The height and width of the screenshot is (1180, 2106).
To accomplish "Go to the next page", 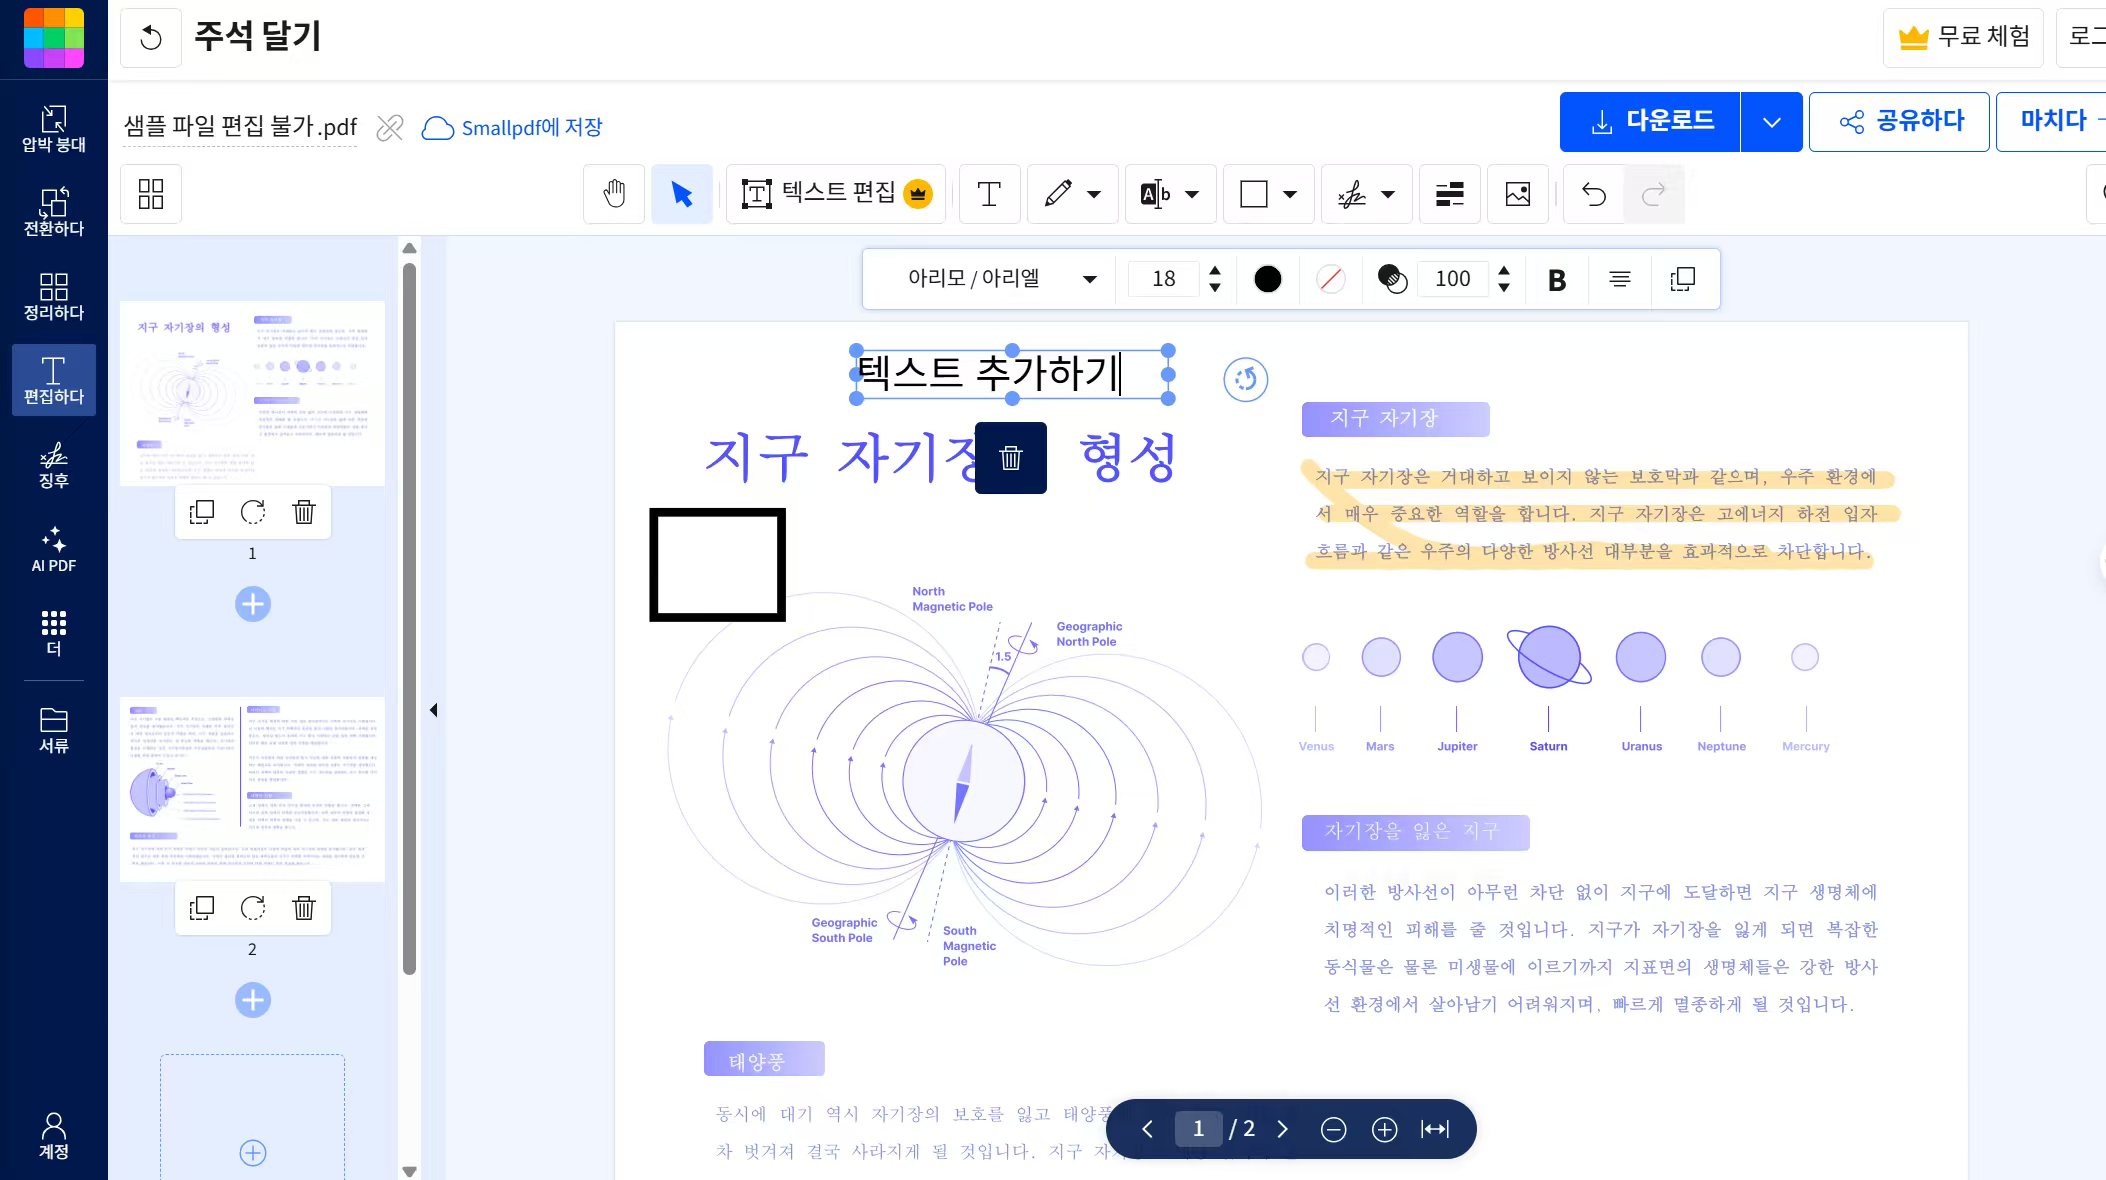I will [x=1283, y=1129].
